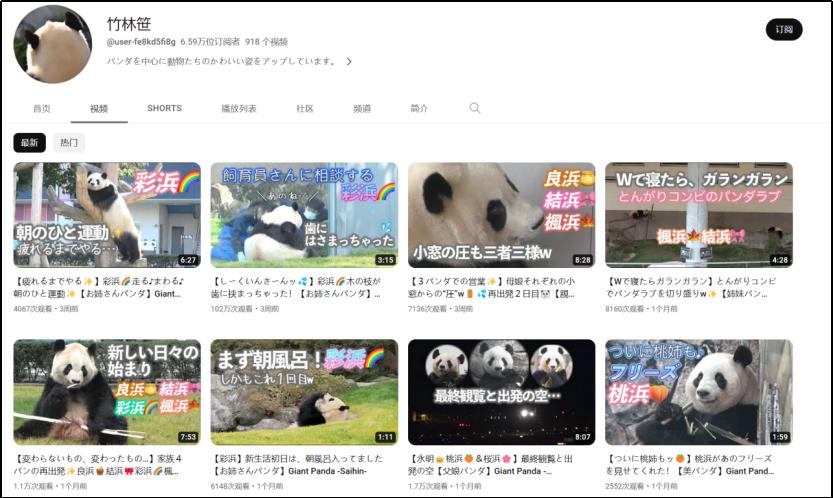Screen dimensions: 833x498
Task: Select the 视频 tab
Action: pyautogui.click(x=99, y=108)
